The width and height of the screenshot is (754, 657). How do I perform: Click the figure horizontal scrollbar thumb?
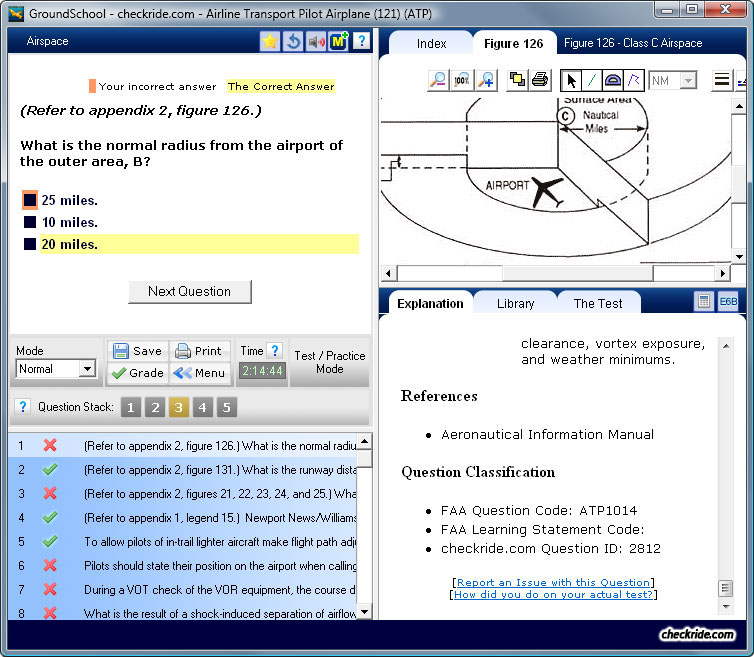[578, 274]
